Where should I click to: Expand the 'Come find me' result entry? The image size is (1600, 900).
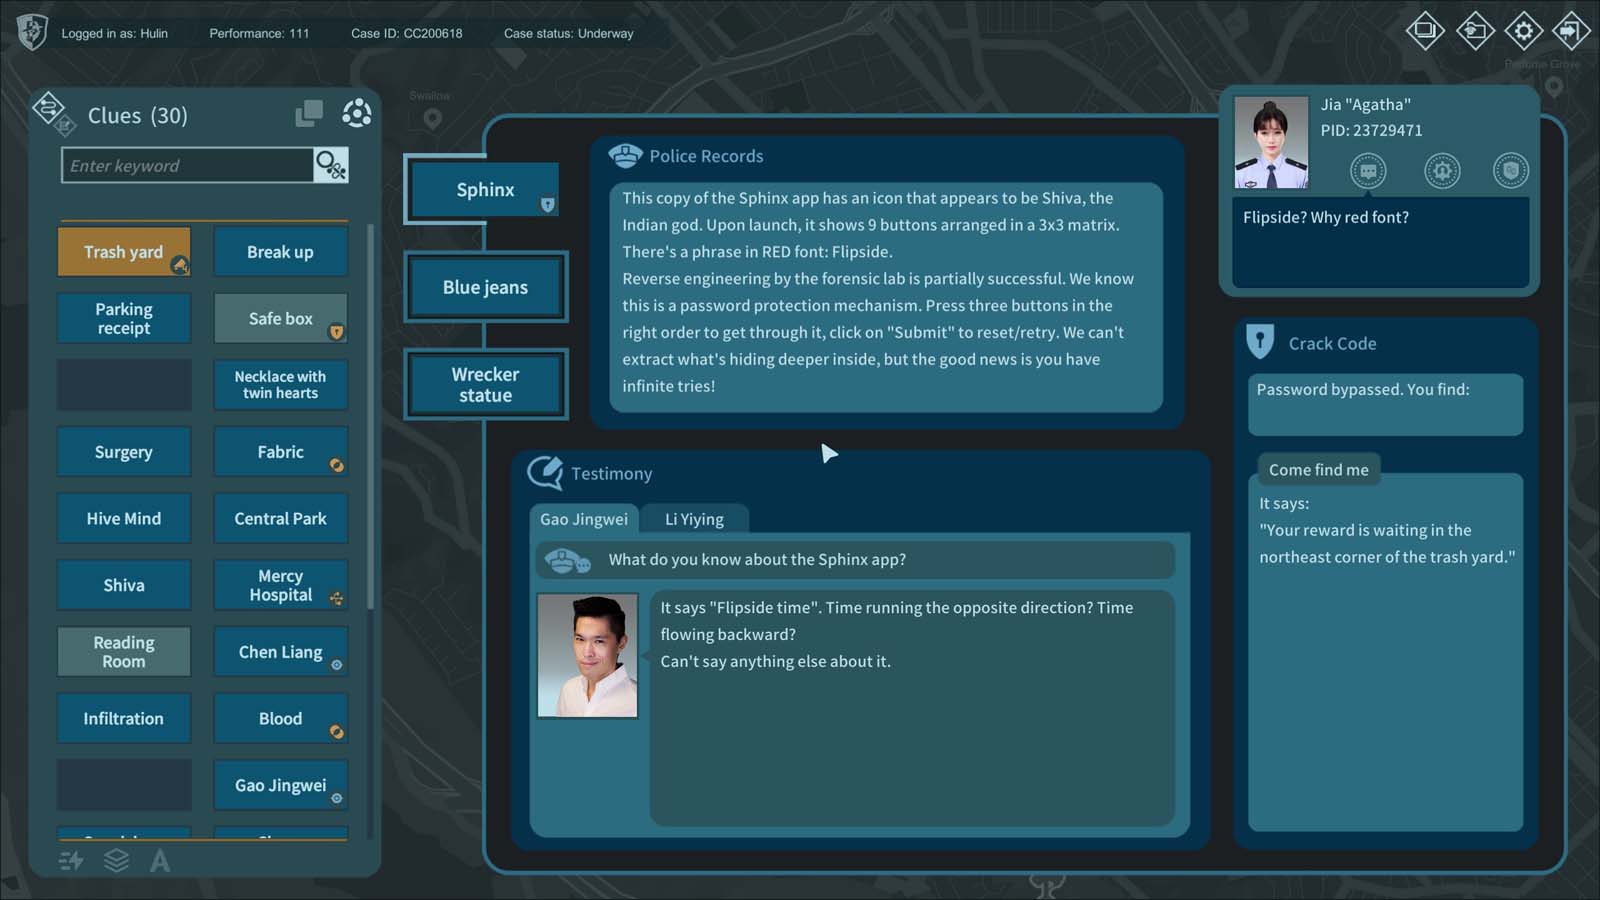(x=1318, y=470)
